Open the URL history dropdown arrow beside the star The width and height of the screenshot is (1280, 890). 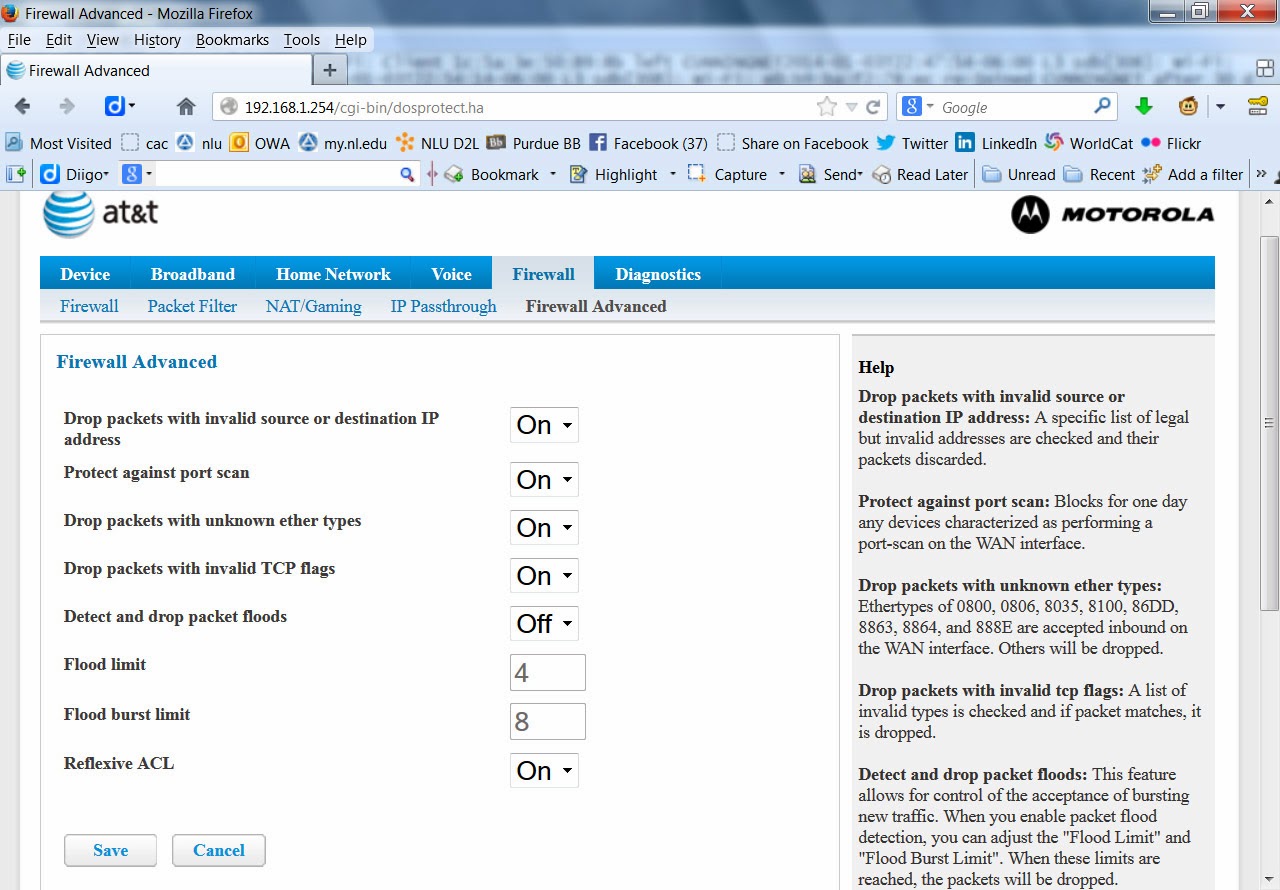point(851,107)
